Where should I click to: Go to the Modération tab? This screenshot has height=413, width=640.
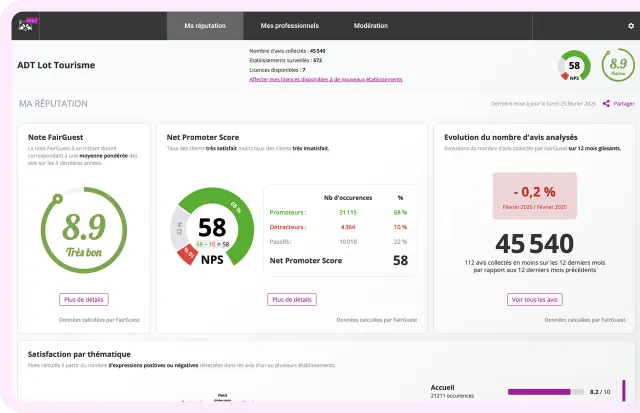pyautogui.click(x=371, y=26)
